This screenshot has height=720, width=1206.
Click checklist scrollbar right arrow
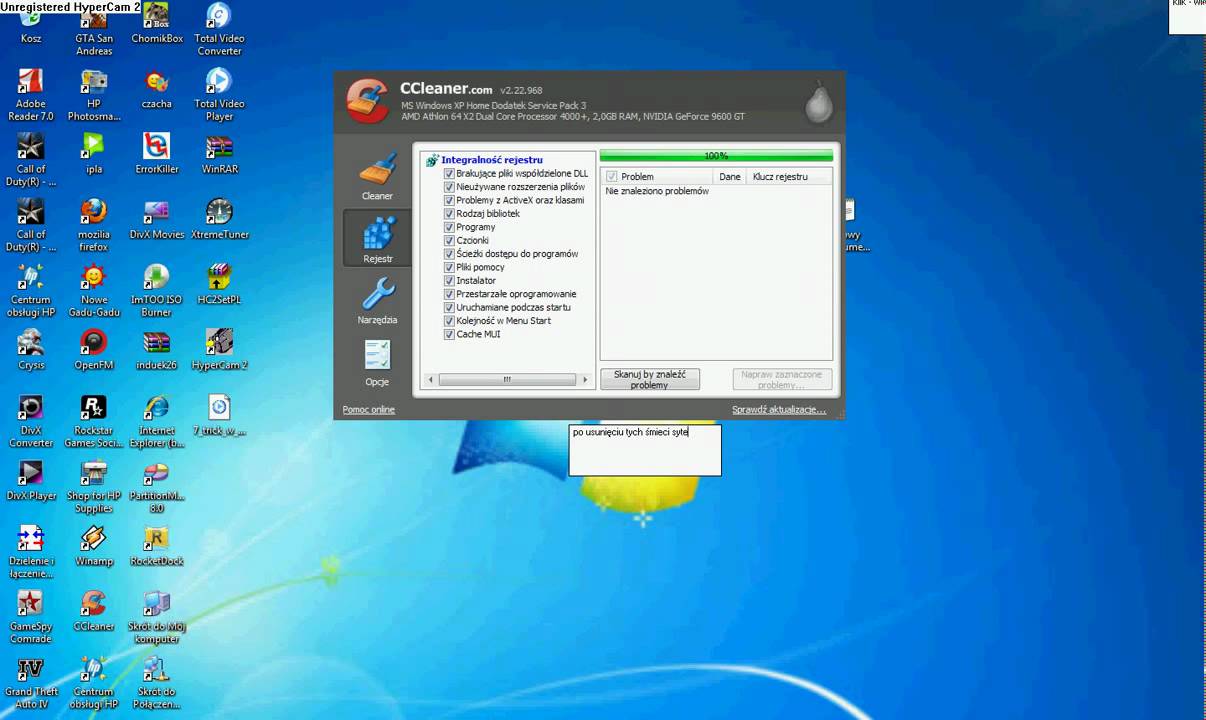tap(585, 380)
